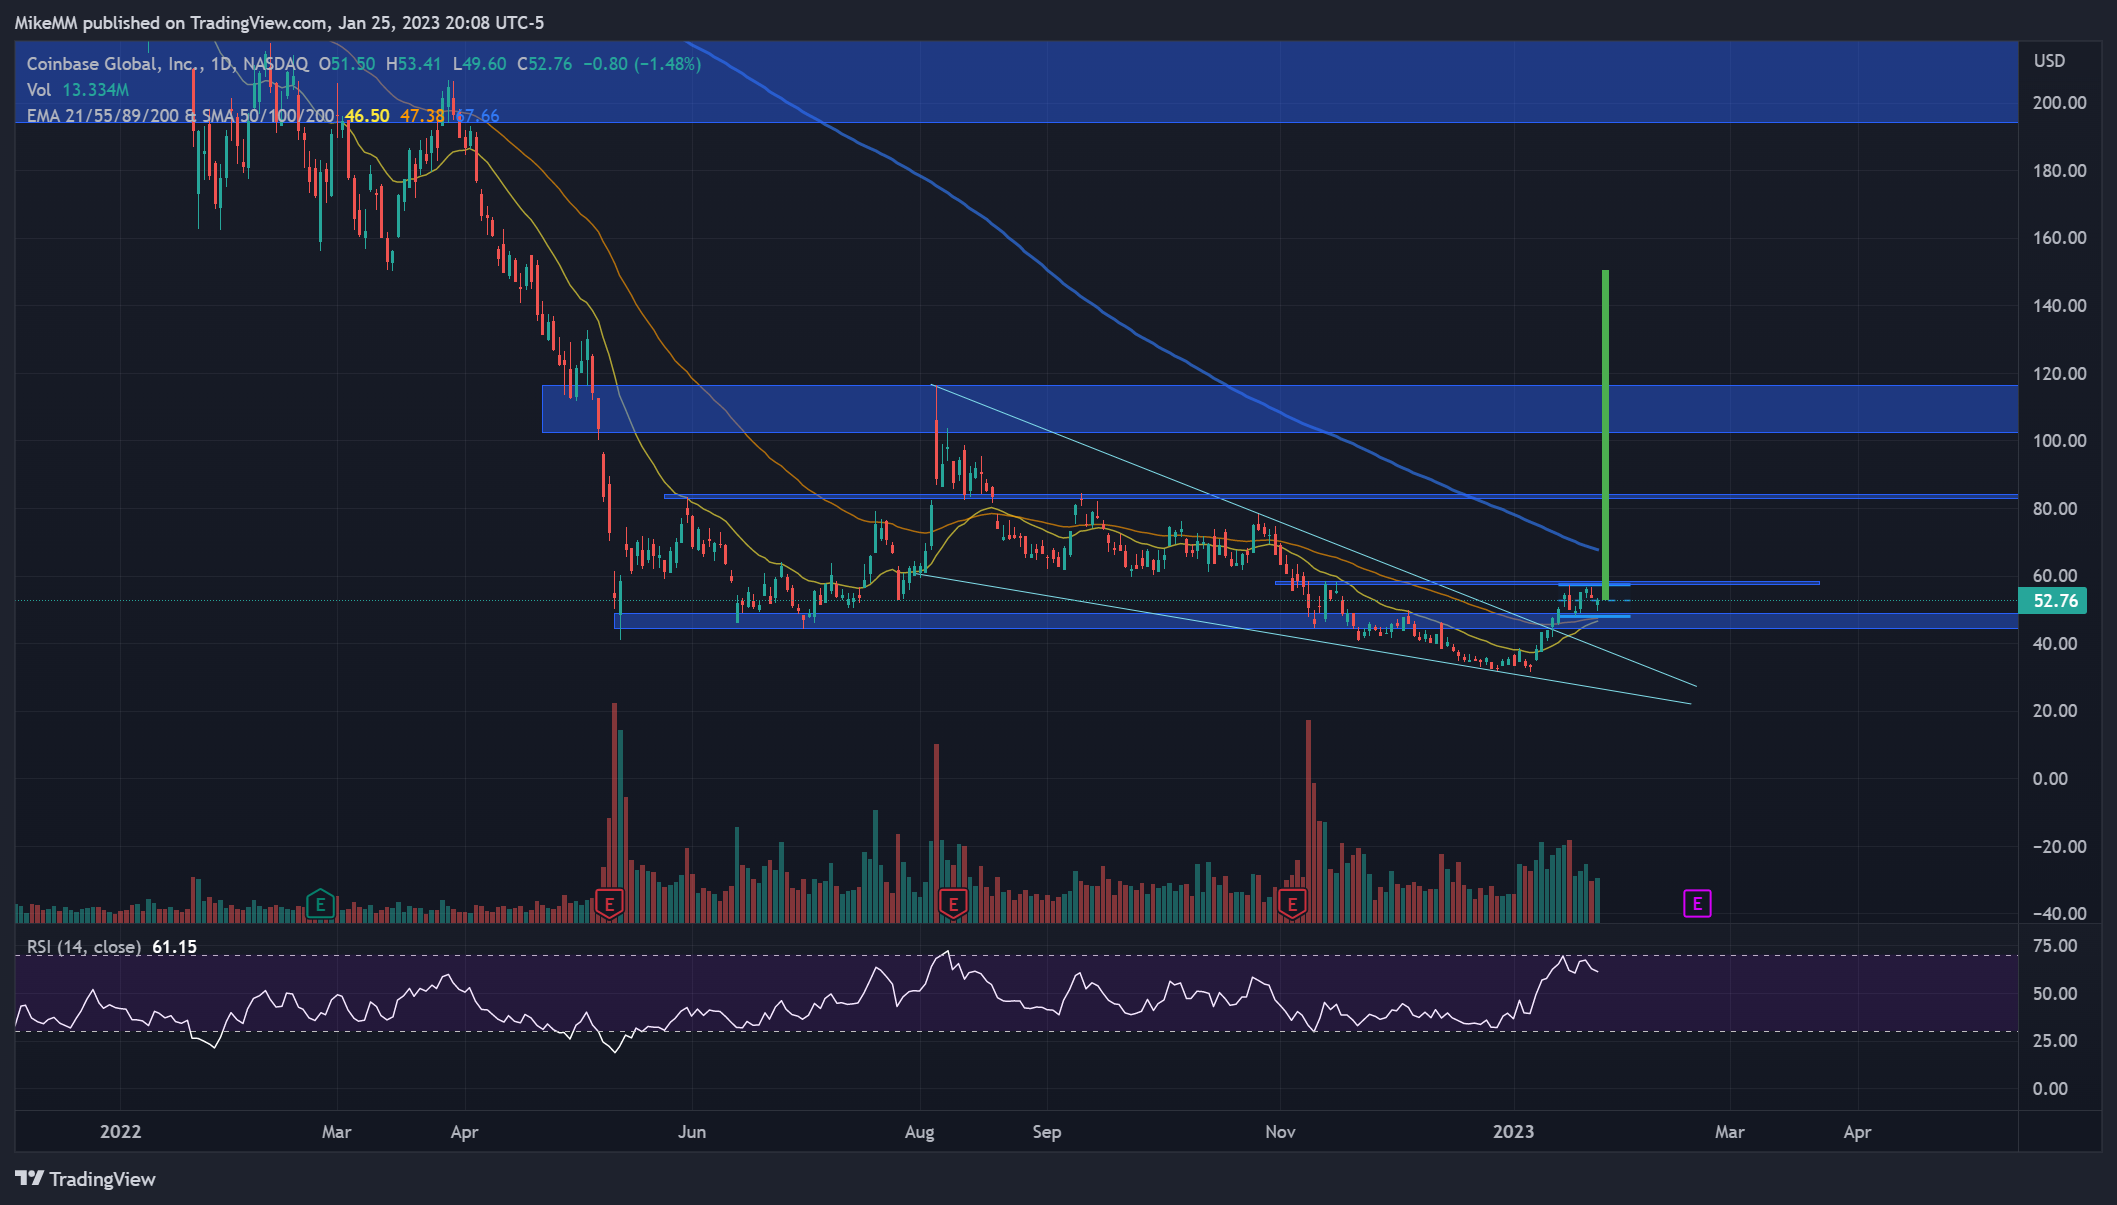Screen dimensions: 2117x1205
Task: Click the 2023 label on time axis
Action: coord(1514,1132)
